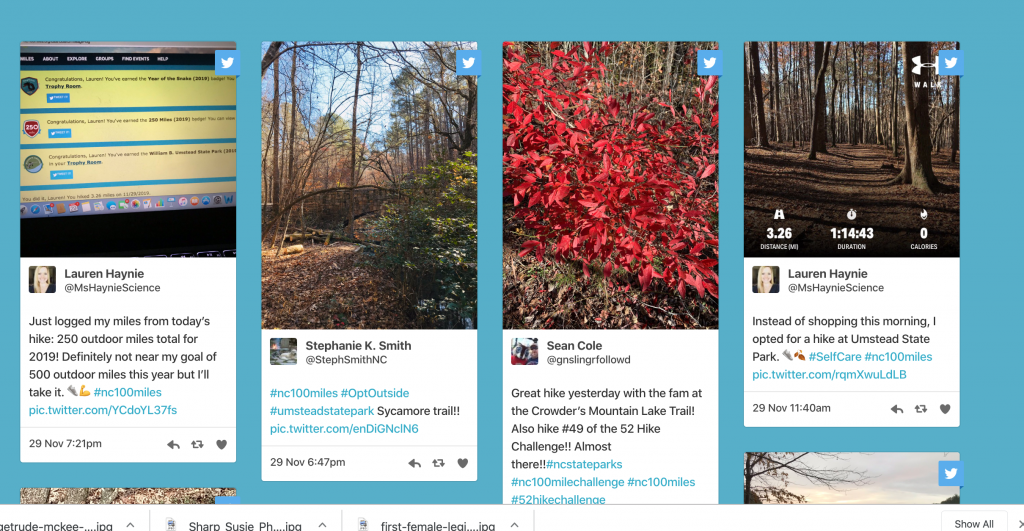
Task: Open the #OptOutside hashtag
Action: 375,393
